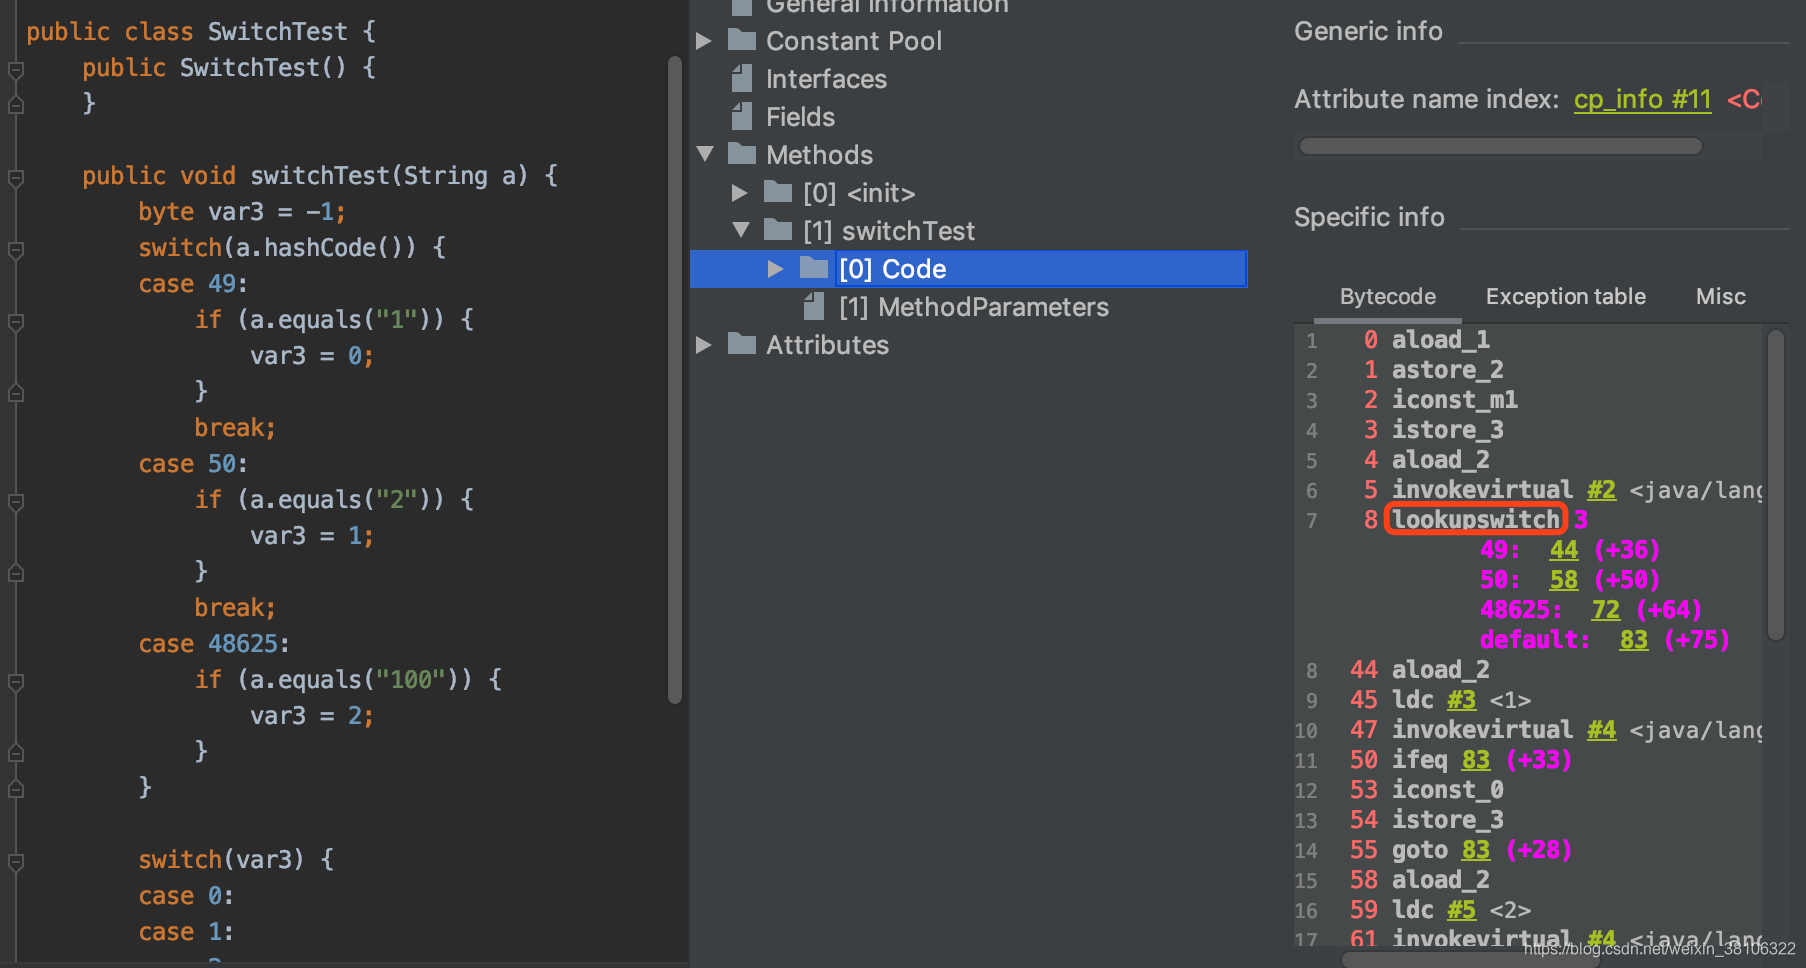
Task: Open the cp_info #11 link
Action: (x=1643, y=99)
